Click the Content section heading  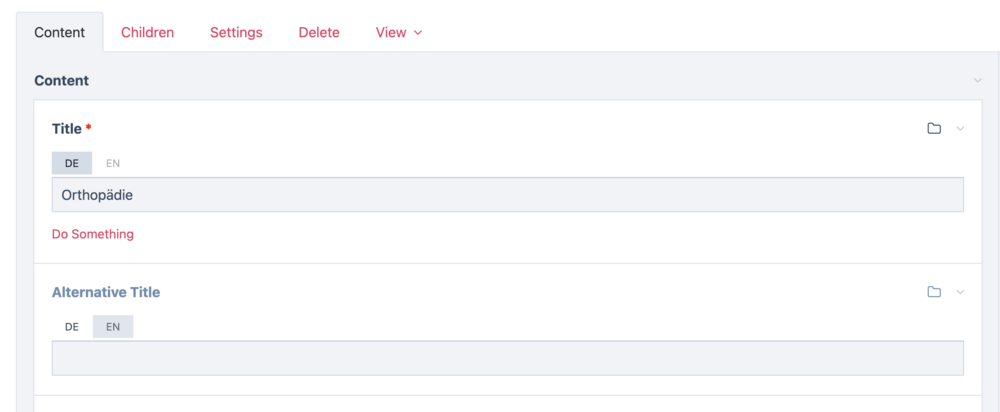pyautogui.click(x=62, y=81)
